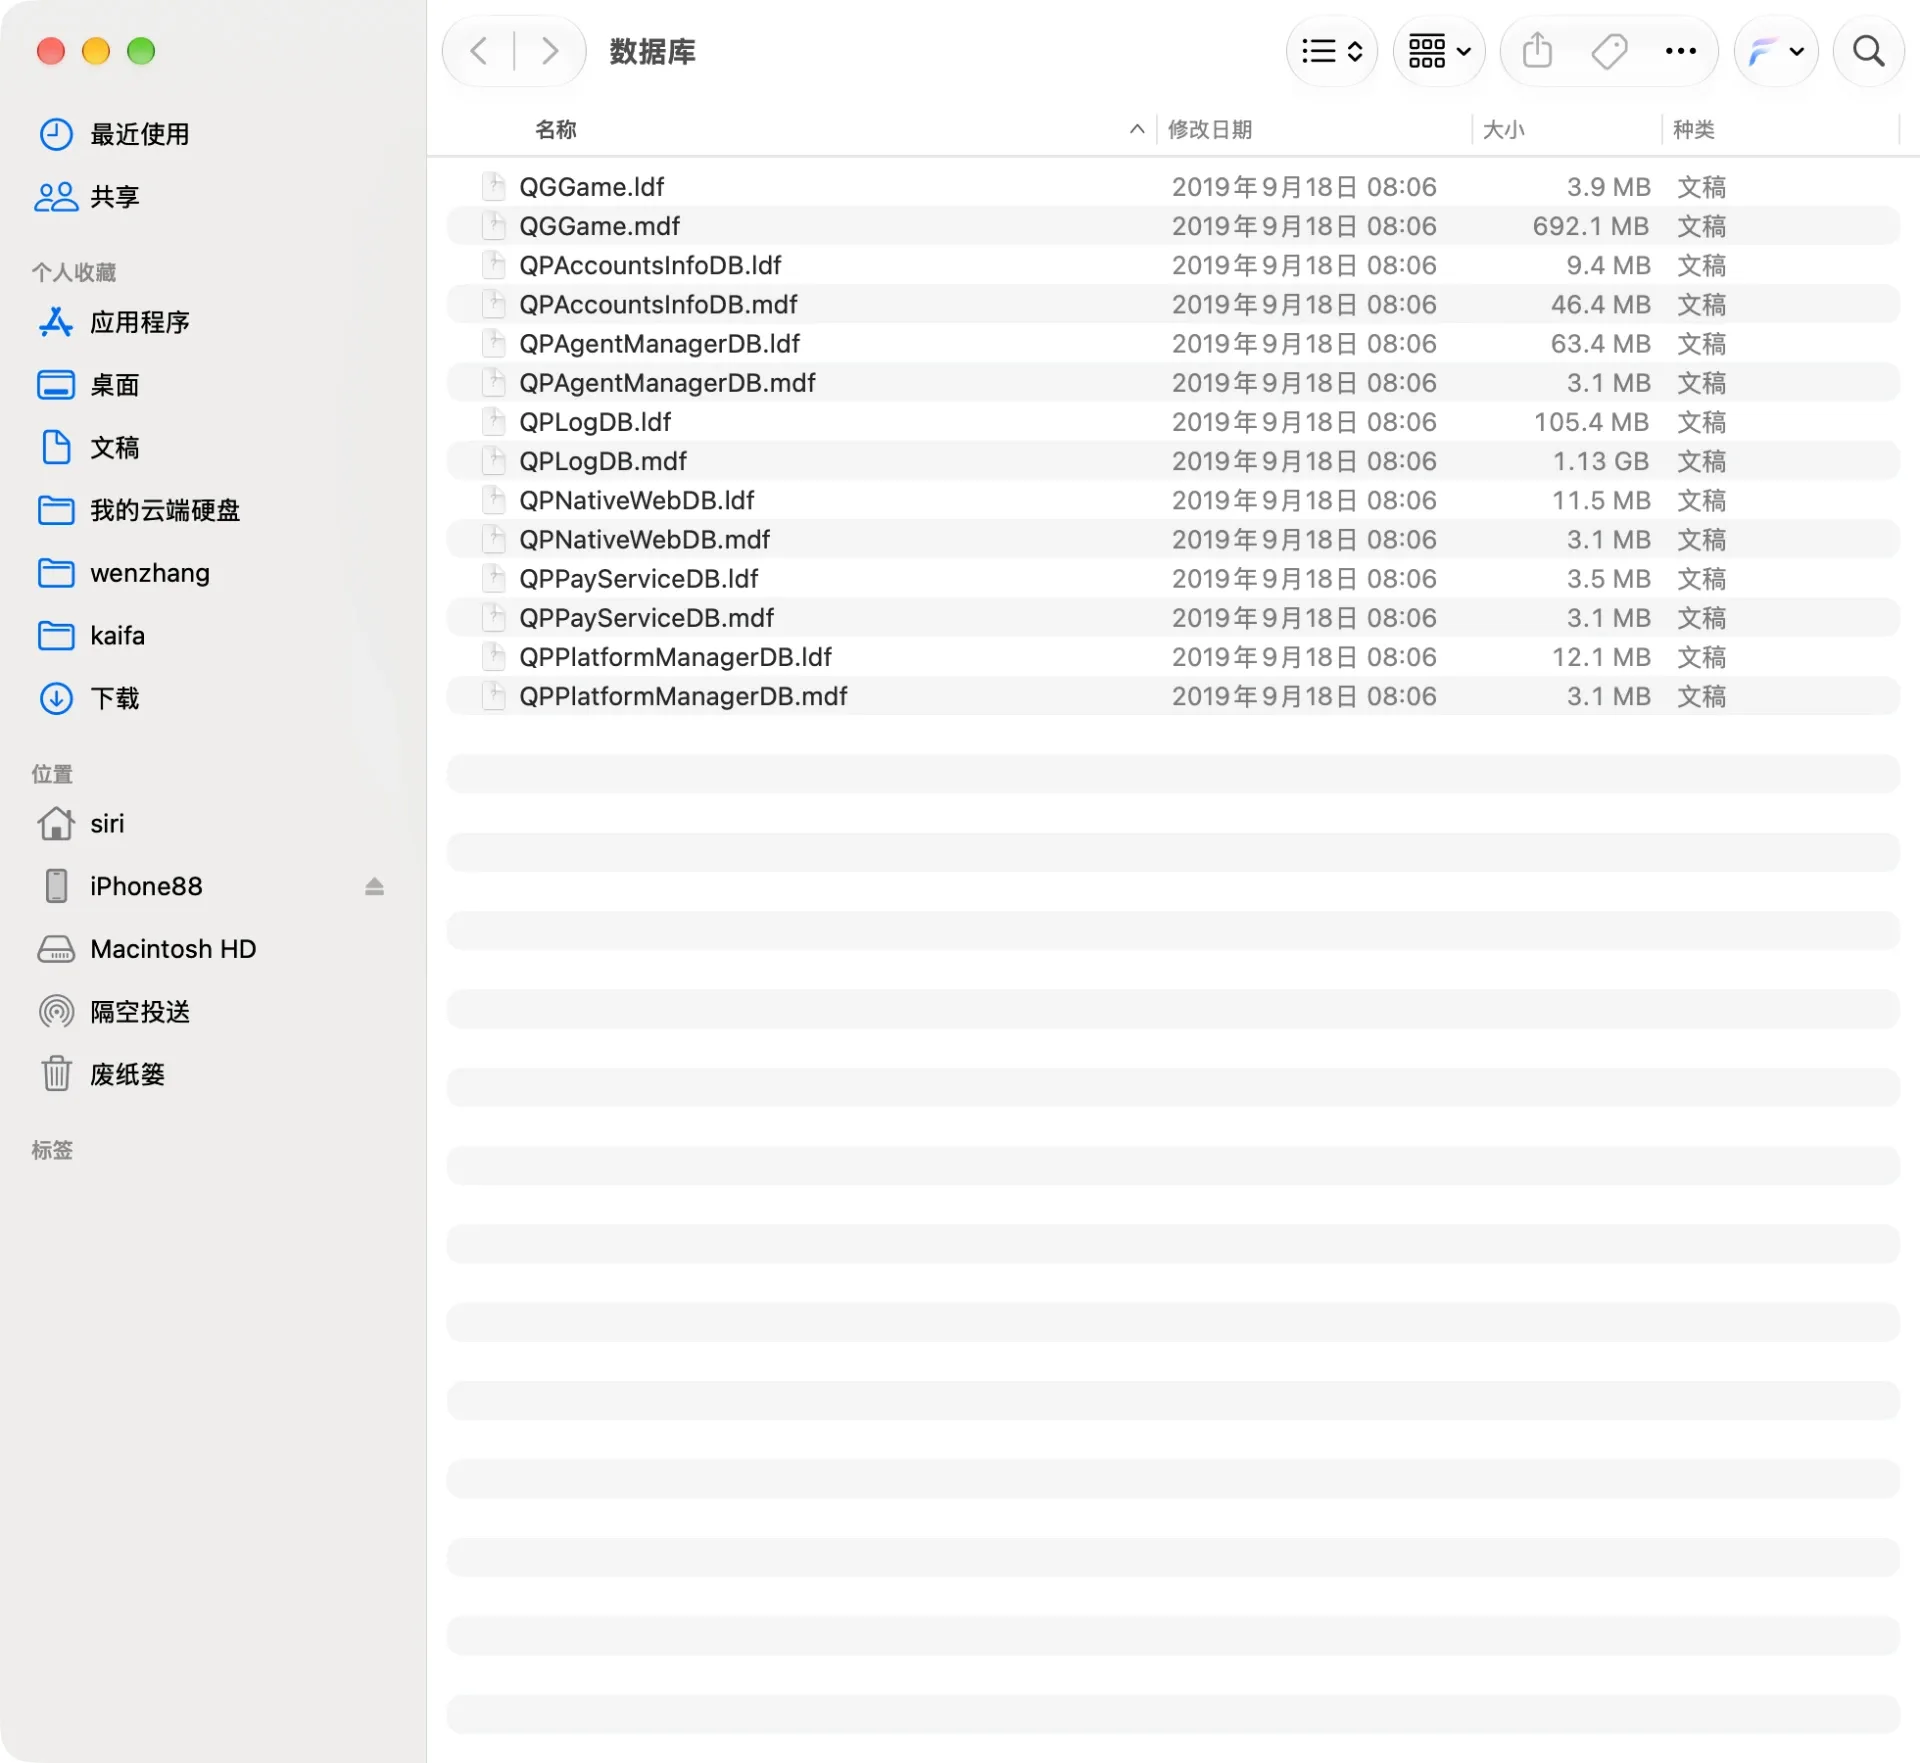
Task: Click the 1.13 GB size value
Action: coord(1600,461)
